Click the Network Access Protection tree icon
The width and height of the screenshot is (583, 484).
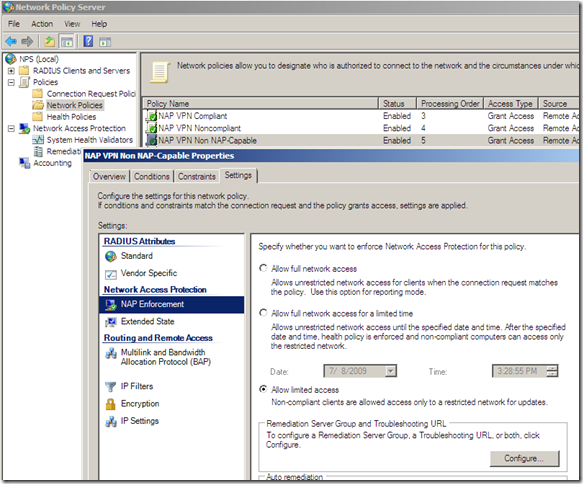[x=25, y=129]
